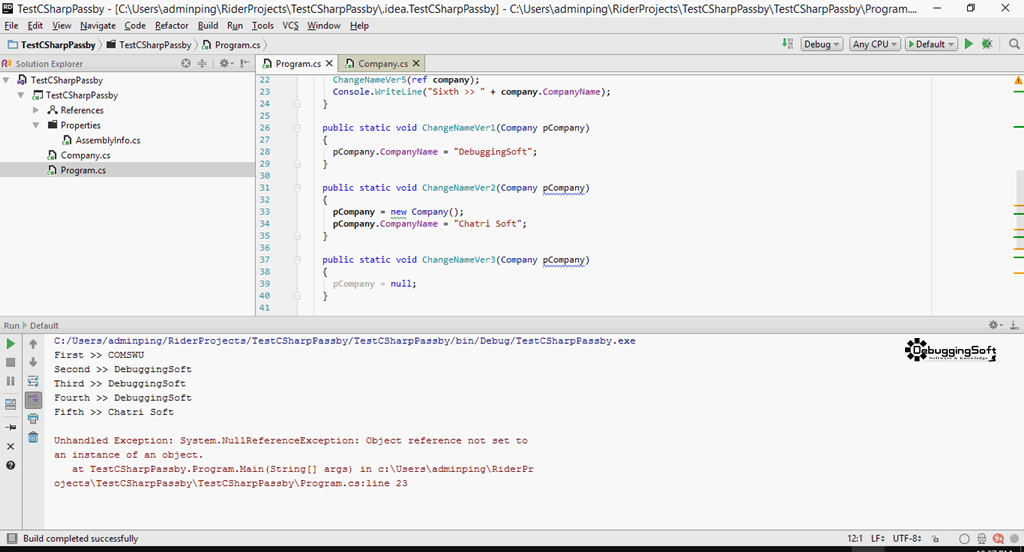Close the Run tab with X icon
This screenshot has height=552, width=1024.
[x=10, y=446]
